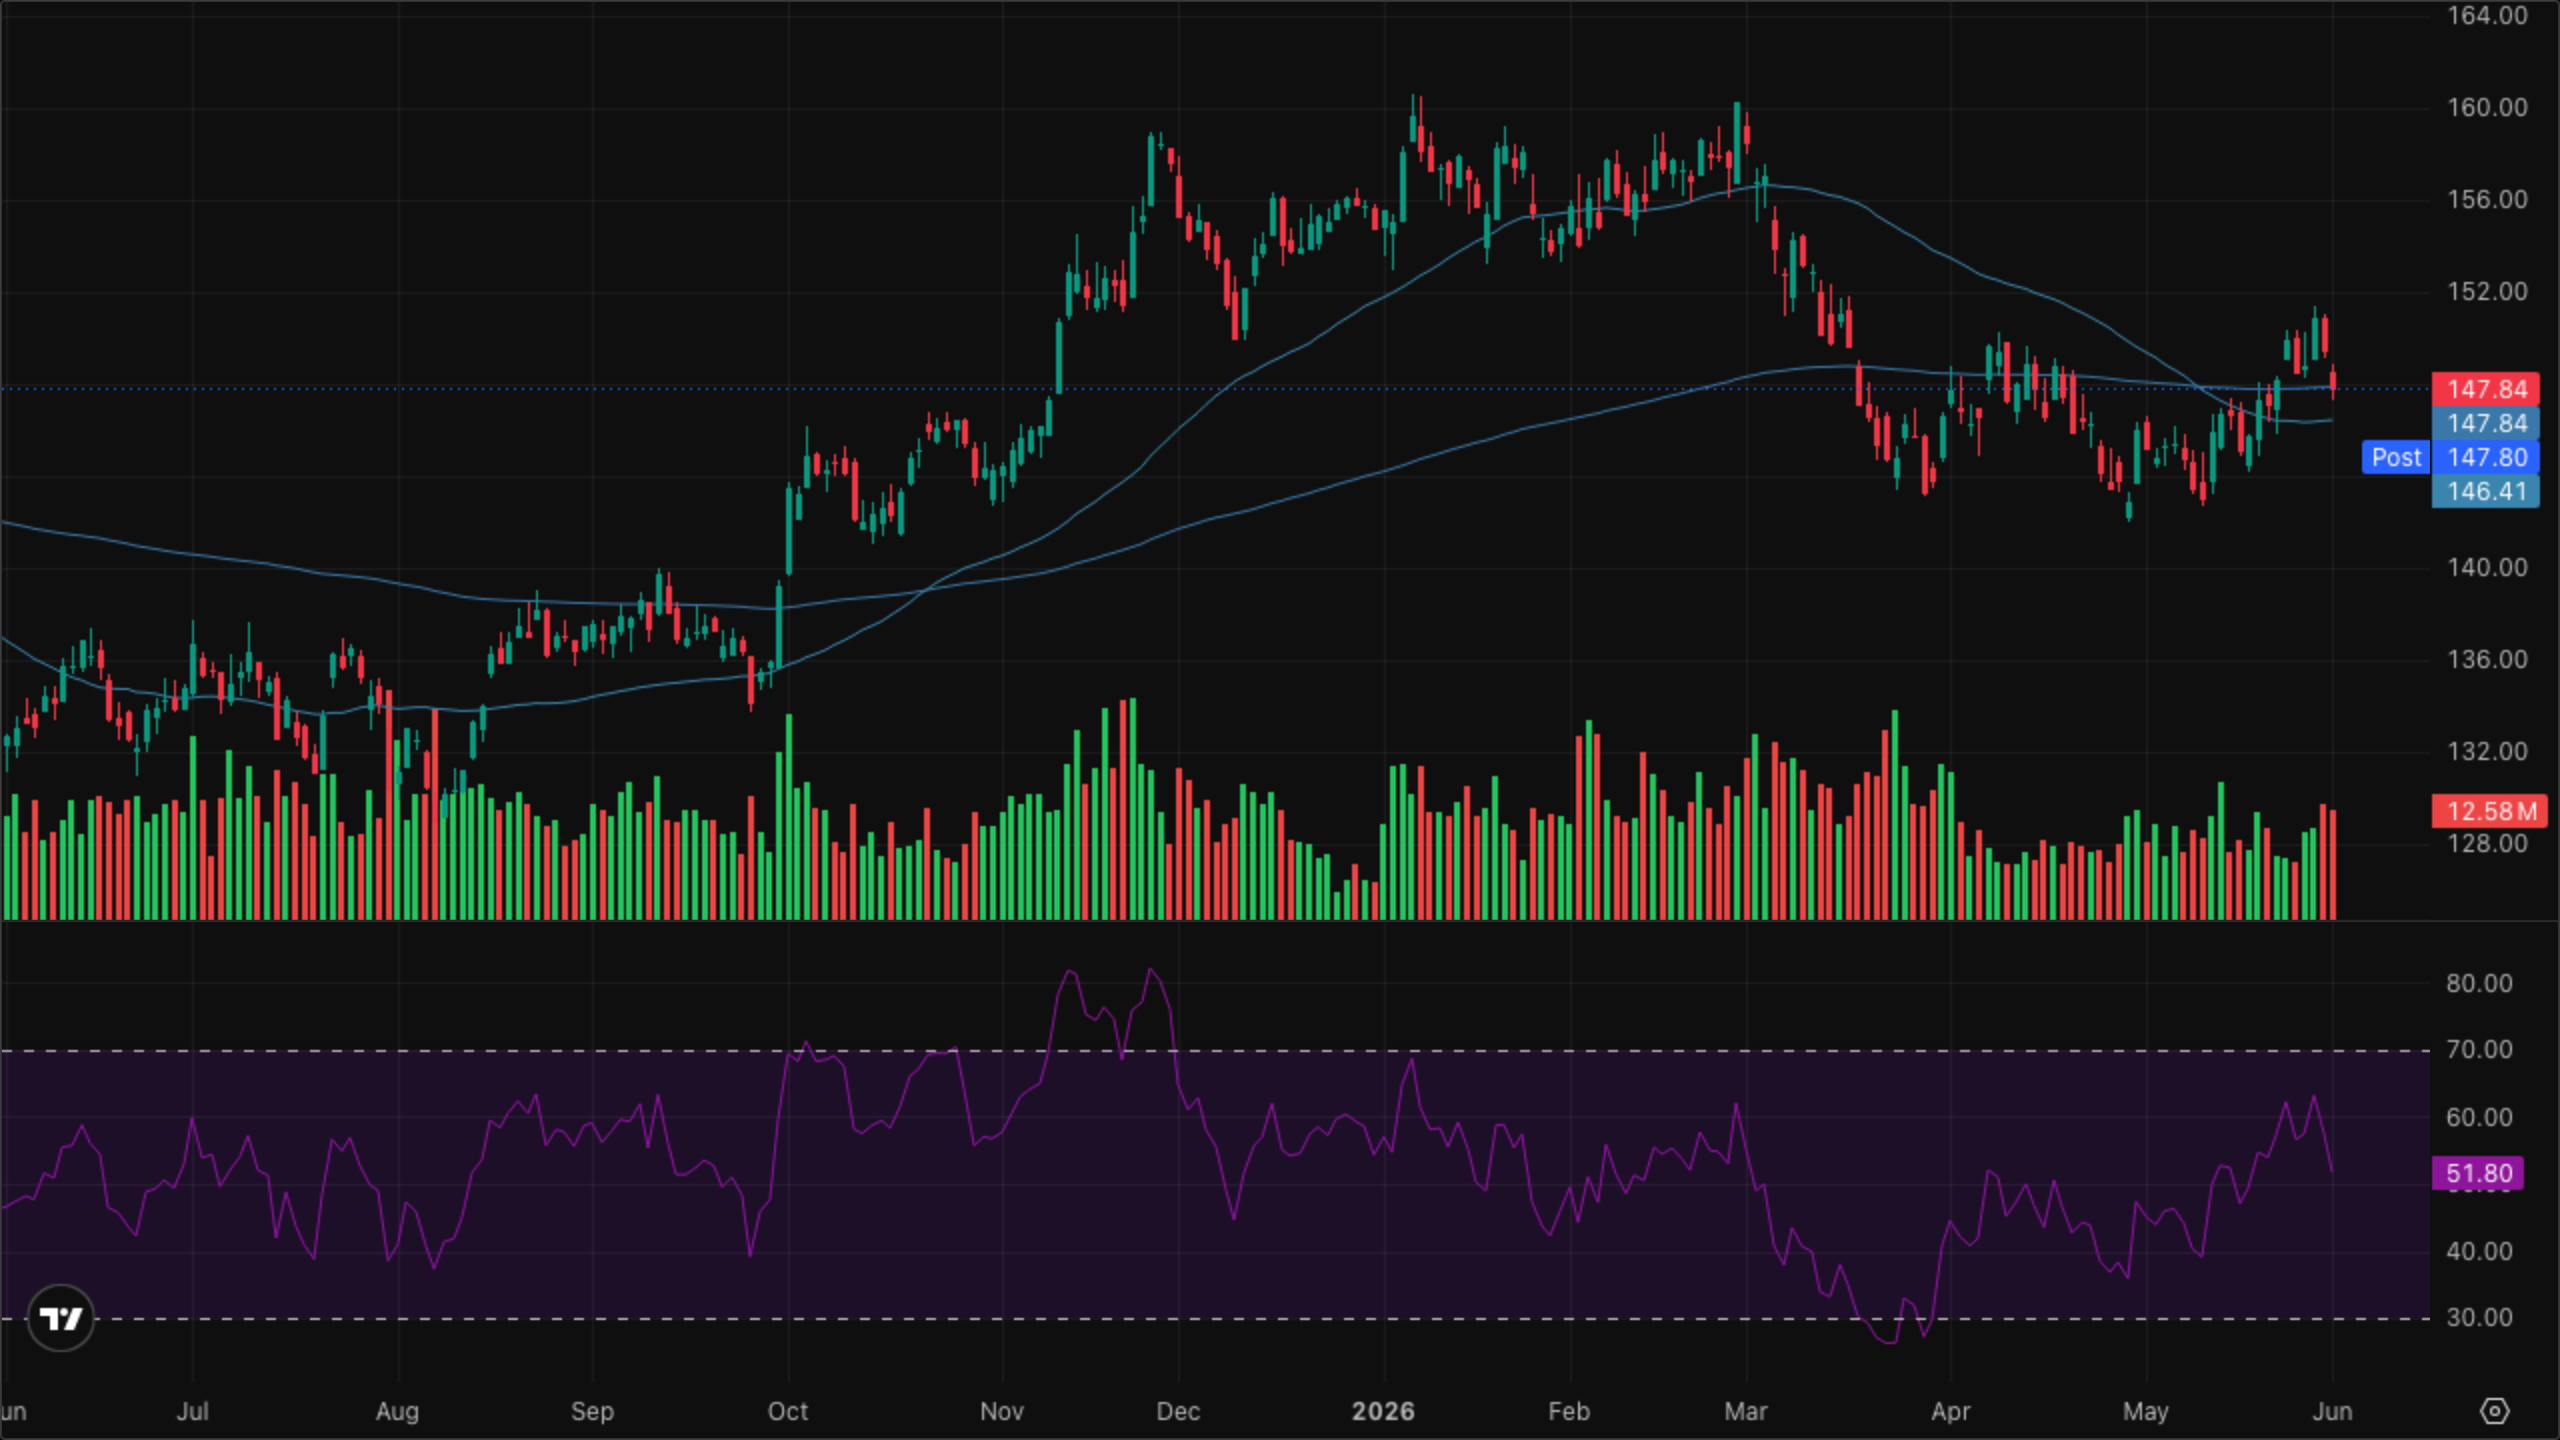Click the 140.00 price axis label

pyautogui.click(x=2487, y=568)
